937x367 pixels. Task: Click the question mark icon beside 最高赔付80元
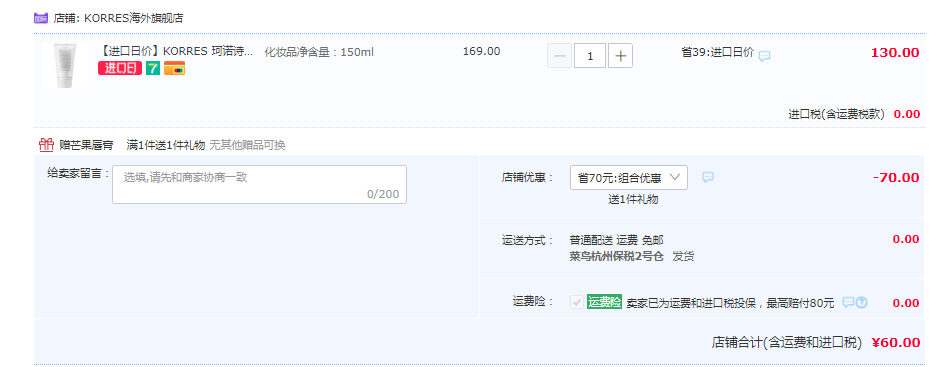(x=861, y=302)
